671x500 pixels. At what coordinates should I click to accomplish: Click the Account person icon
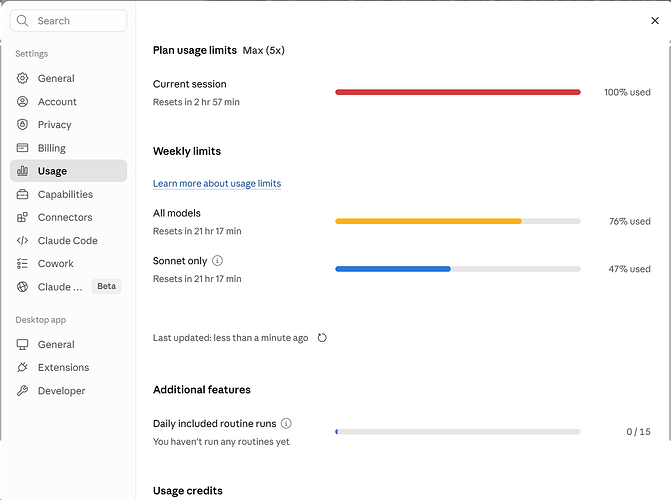coord(22,101)
